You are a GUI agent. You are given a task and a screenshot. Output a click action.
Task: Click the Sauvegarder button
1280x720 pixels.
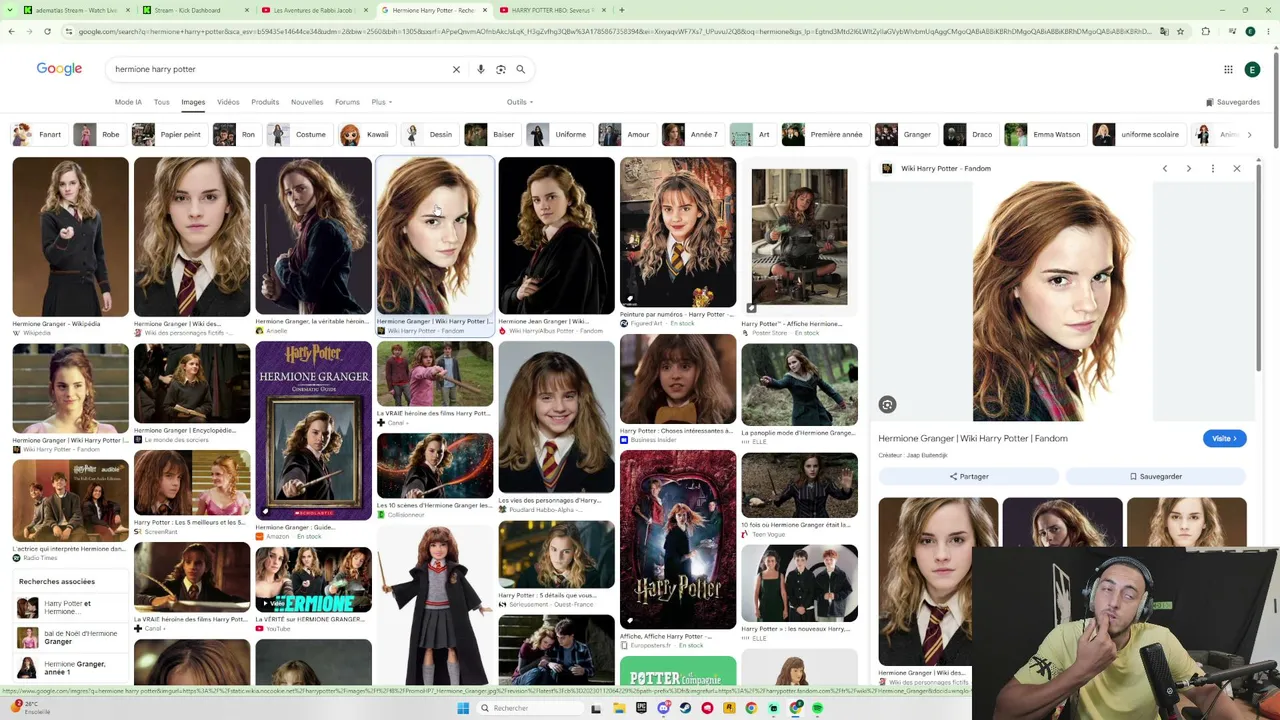pyautogui.click(x=1155, y=477)
